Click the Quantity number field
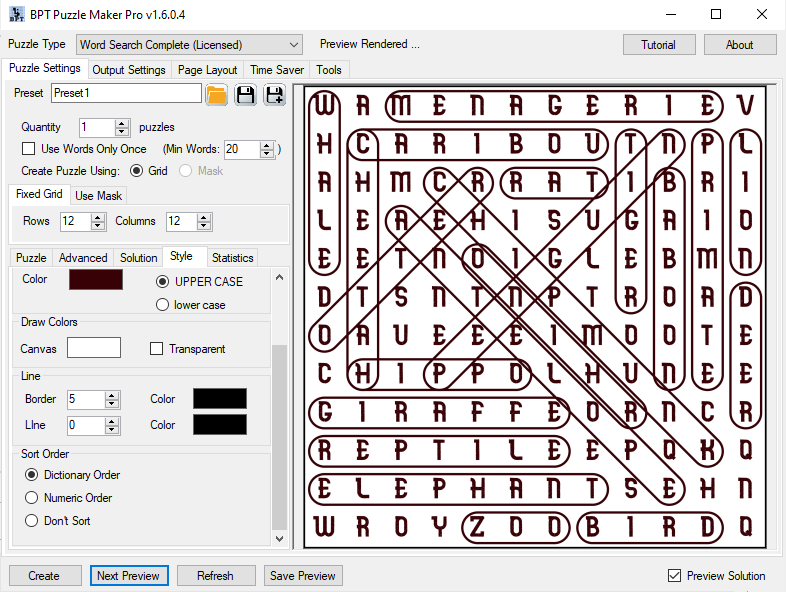Viewport: 786px width, 592px height. click(97, 127)
